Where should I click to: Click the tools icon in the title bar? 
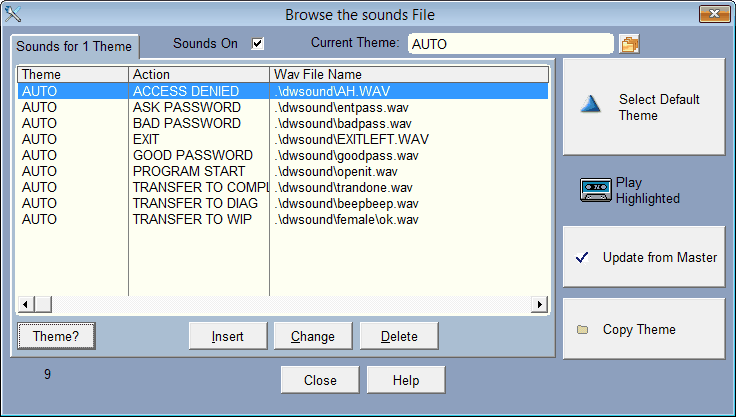tap(13, 14)
